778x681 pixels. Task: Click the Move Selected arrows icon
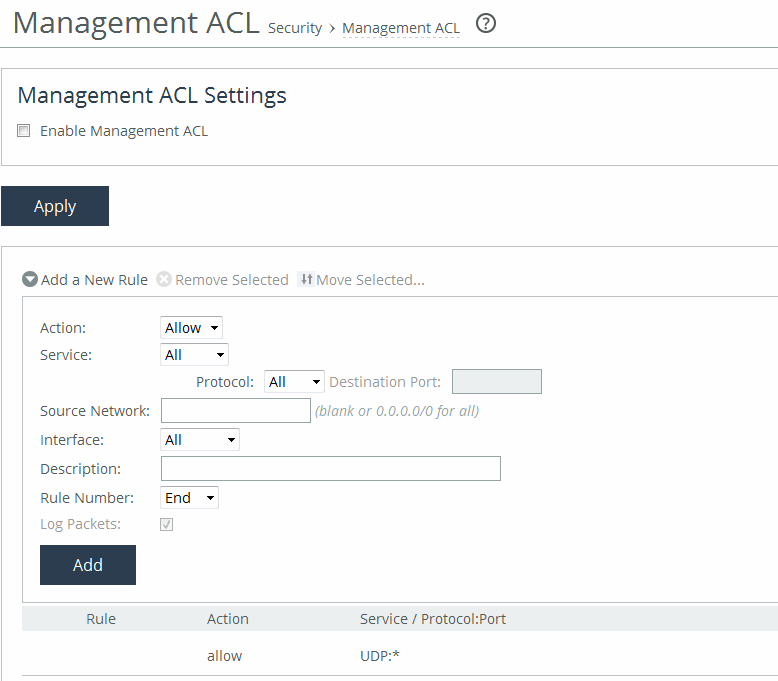click(306, 280)
